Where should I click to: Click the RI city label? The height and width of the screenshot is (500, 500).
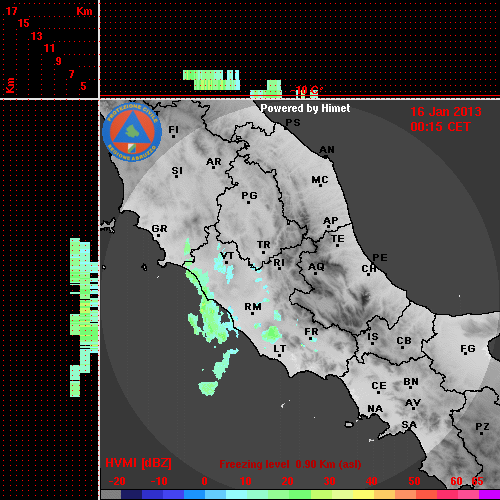[x=279, y=263]
